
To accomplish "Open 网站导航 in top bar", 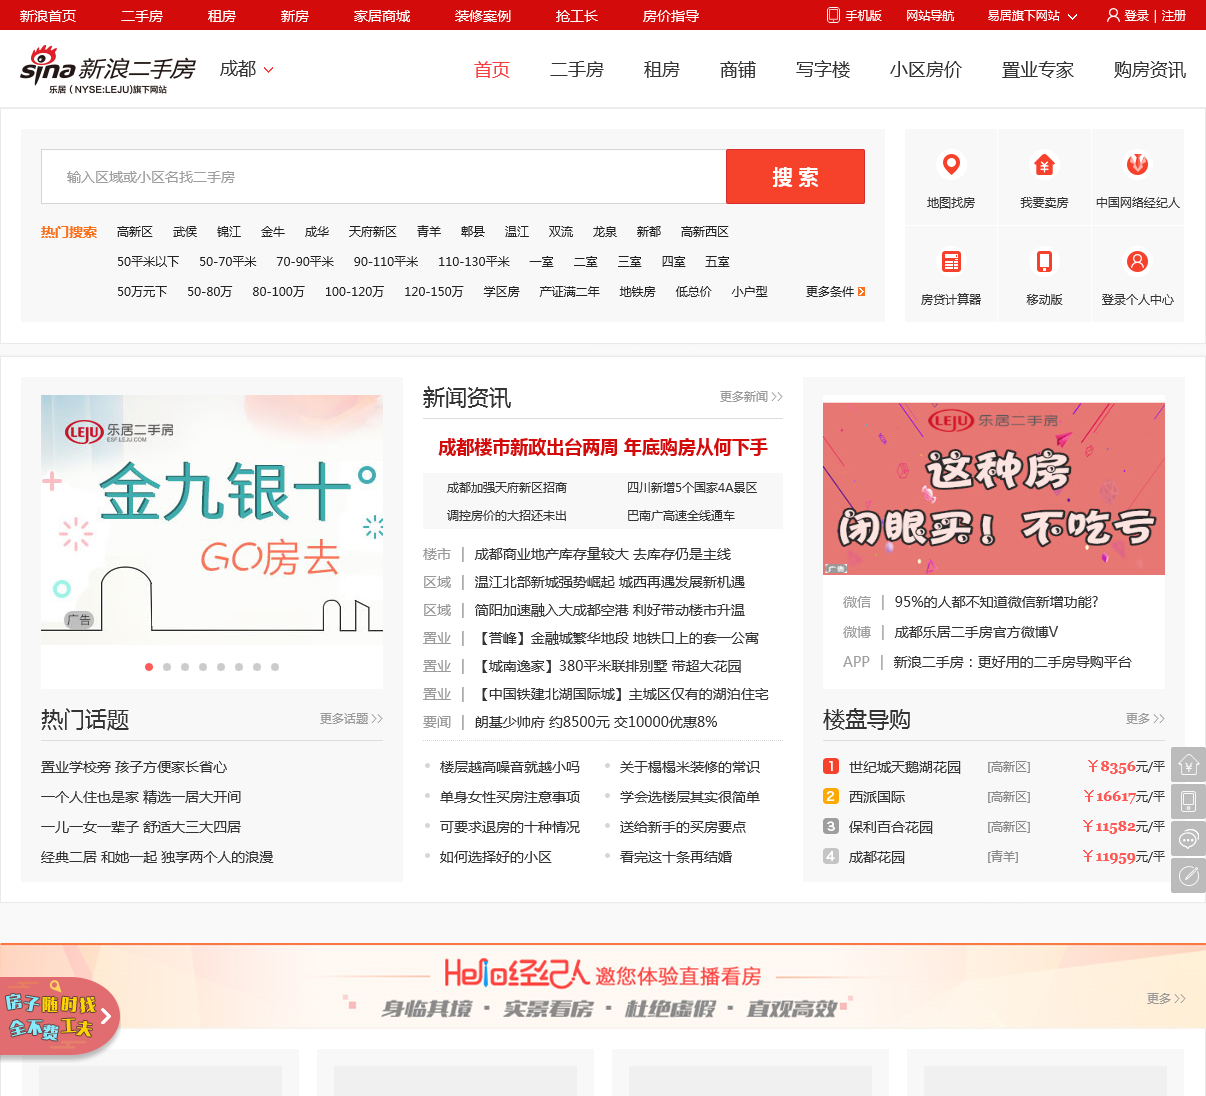I will coord(930,15).
